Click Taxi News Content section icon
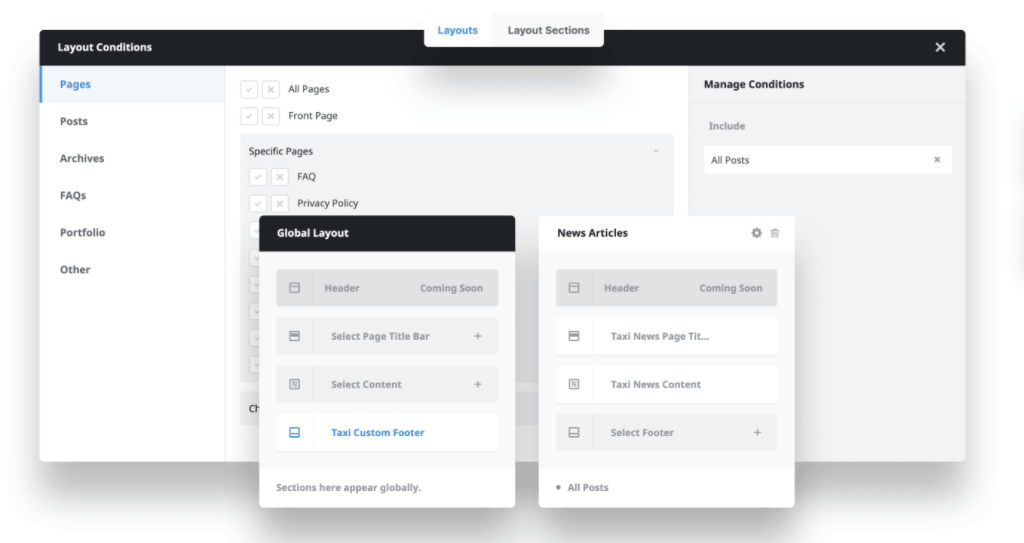This screenshot has width=1024, height=543. (574, 385)
